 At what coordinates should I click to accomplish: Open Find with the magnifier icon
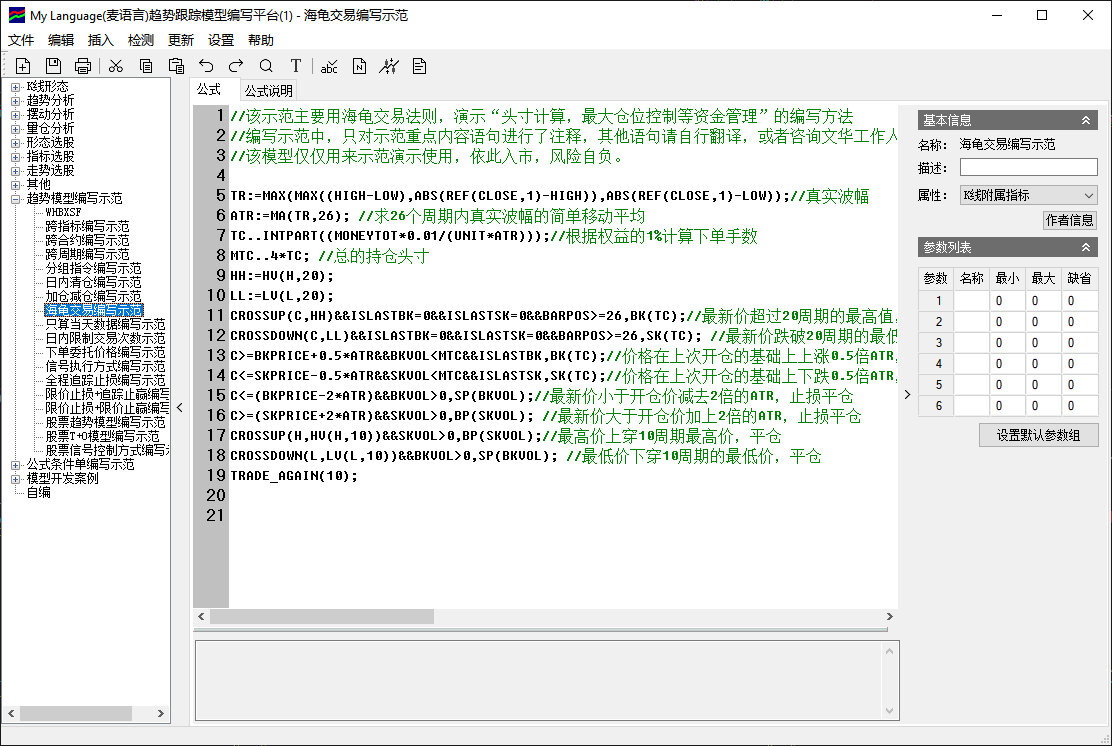[266, 66]
